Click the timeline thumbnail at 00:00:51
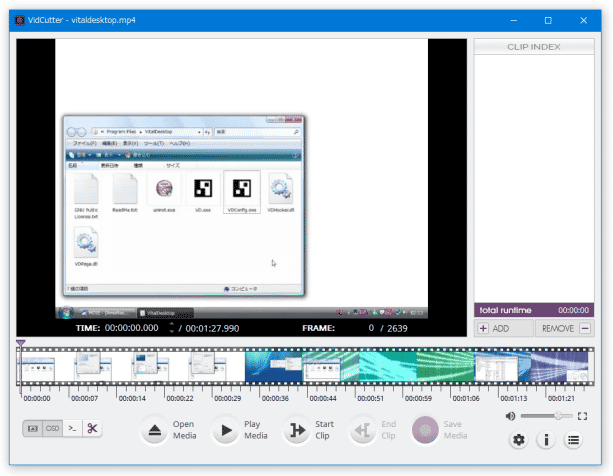The image size is (613, 476). [x=388, y=366]
